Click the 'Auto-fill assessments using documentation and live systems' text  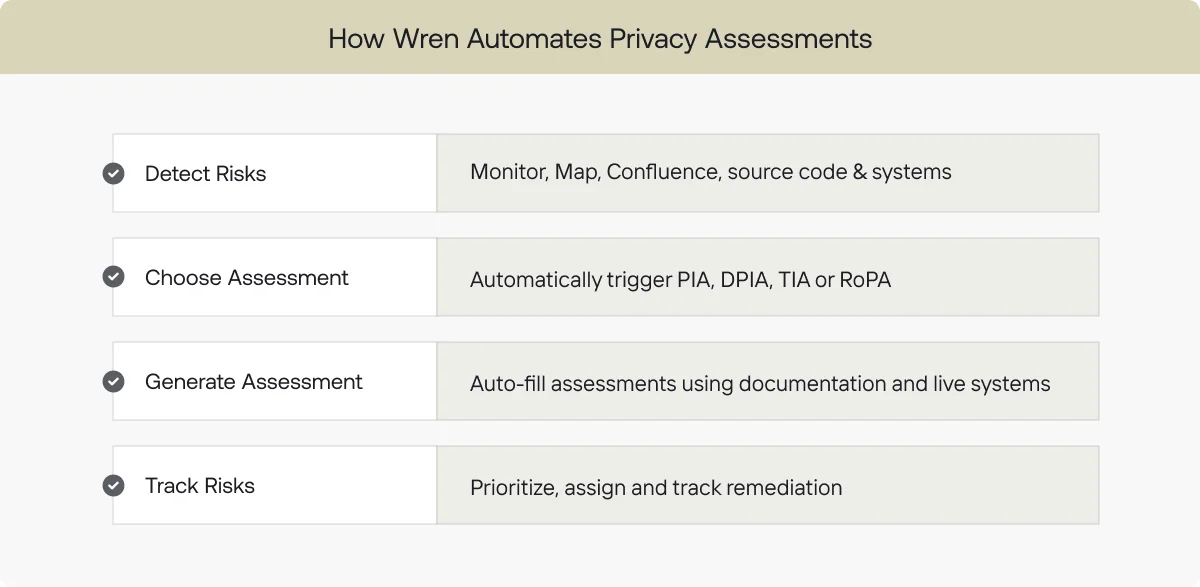coord(760,384)
